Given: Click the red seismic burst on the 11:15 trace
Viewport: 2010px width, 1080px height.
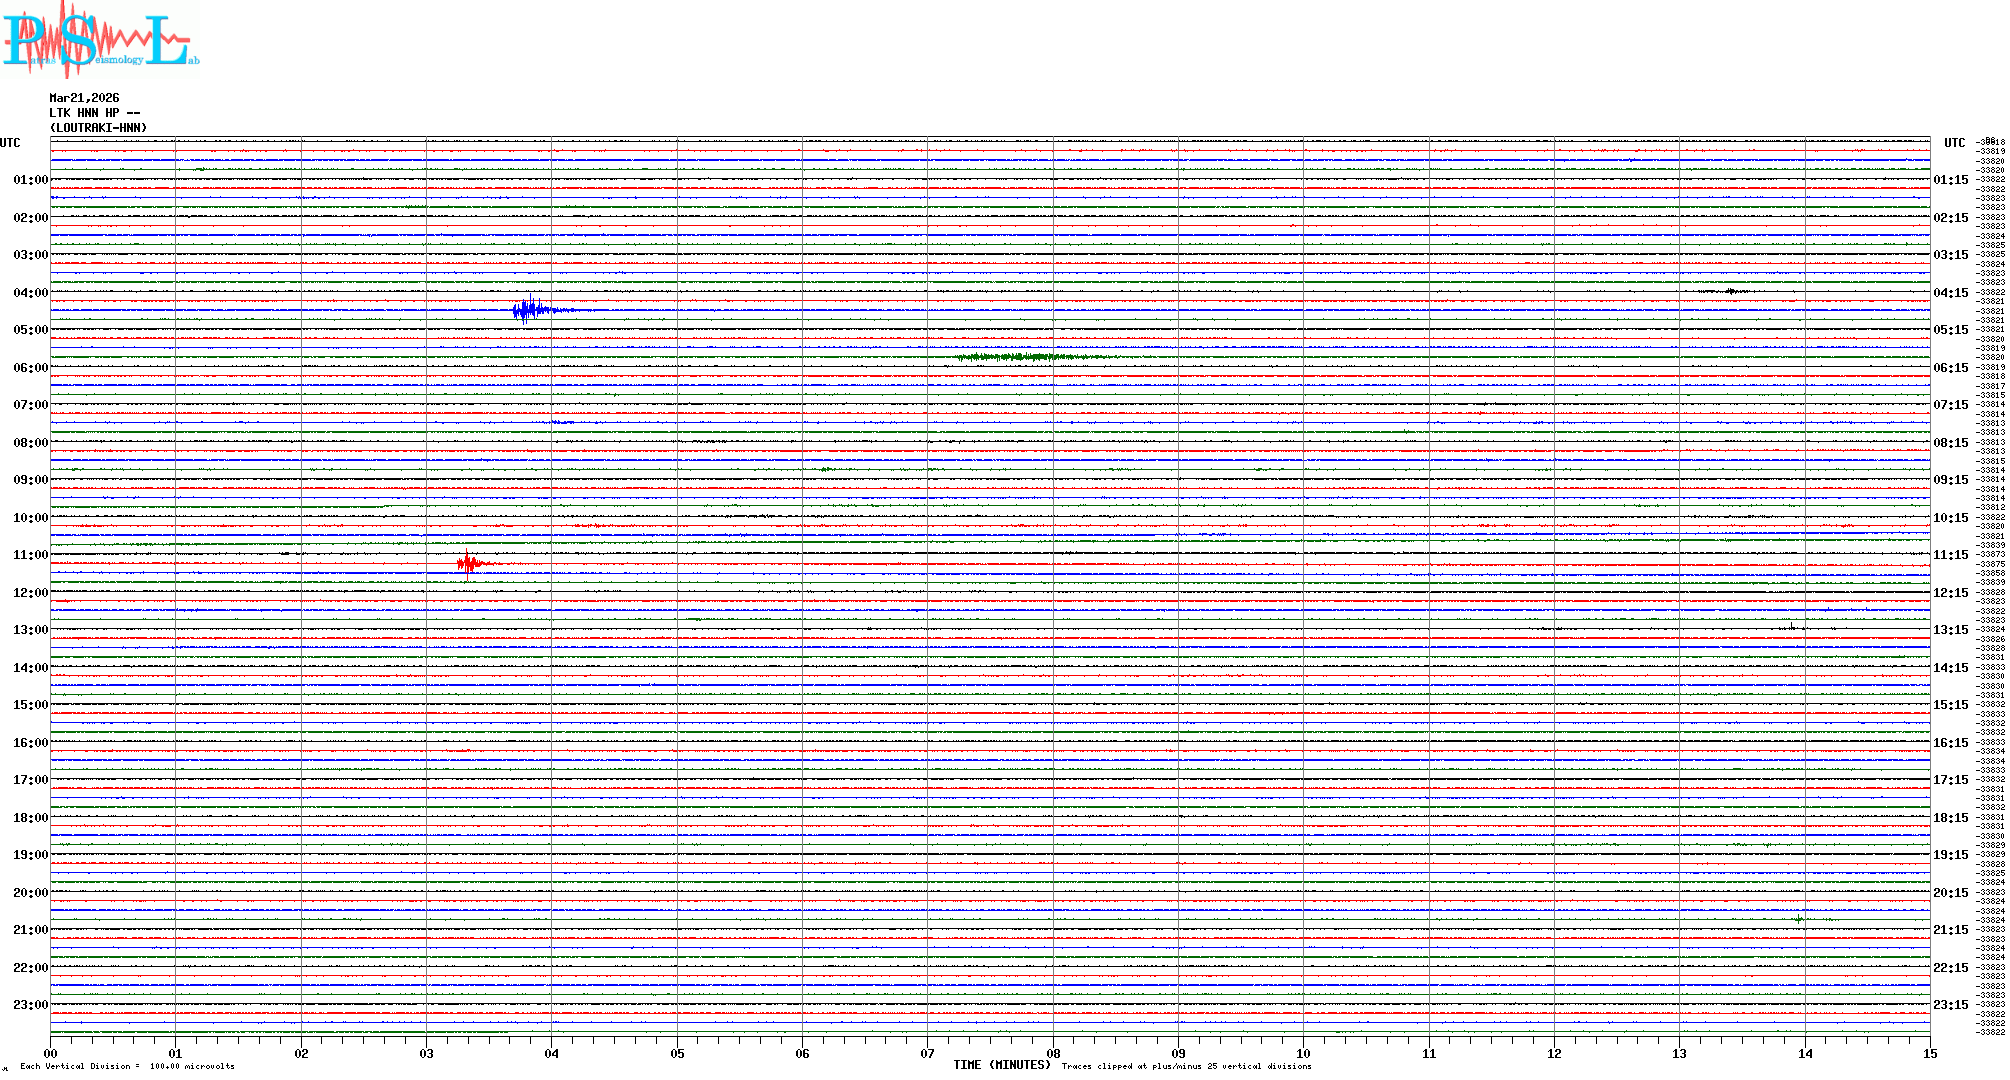Looking at the screenshot, I should click(x=469, y=564).
